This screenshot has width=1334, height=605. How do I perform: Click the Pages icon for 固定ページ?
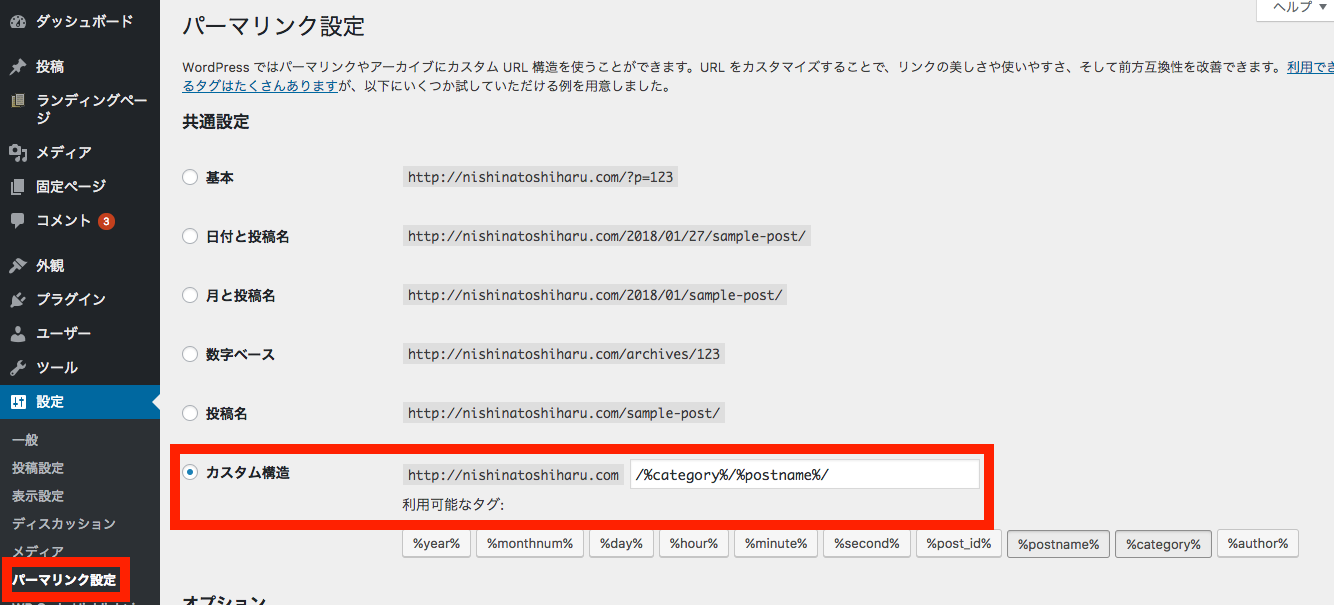[x=18, y=187]
